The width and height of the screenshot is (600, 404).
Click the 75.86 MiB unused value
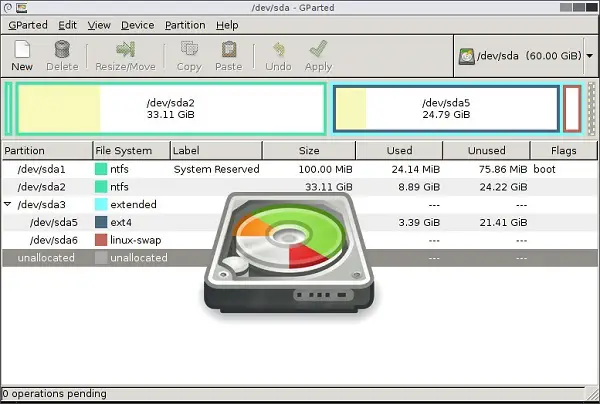(503, 169)
